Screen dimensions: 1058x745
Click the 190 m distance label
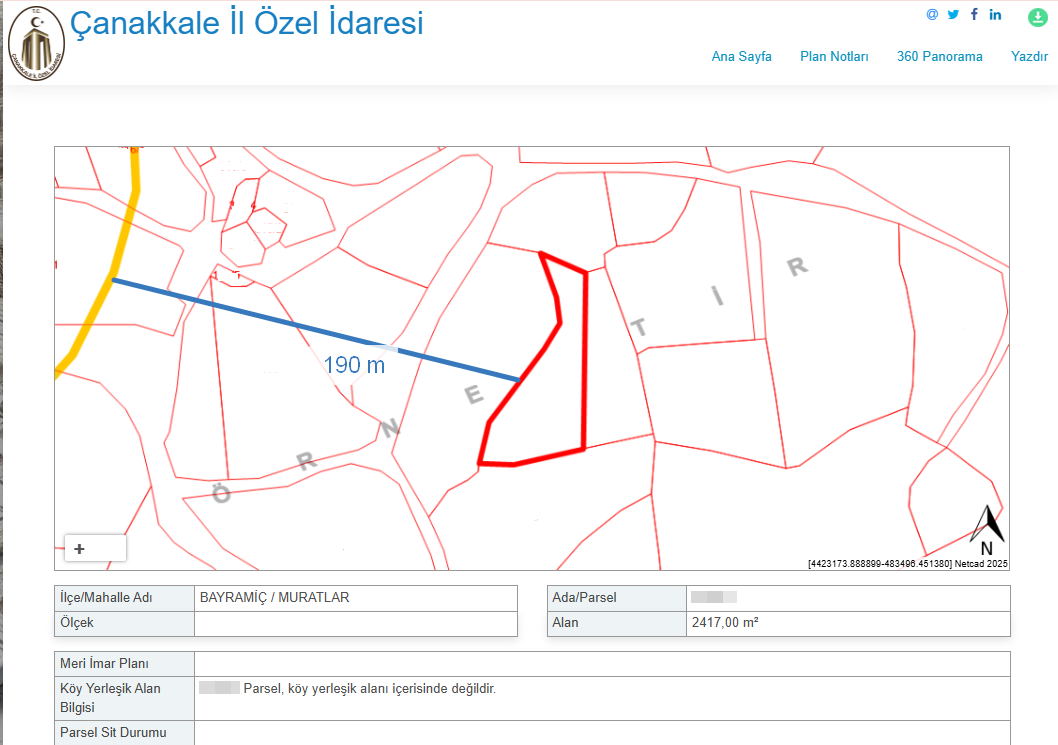tap(354, 365)
